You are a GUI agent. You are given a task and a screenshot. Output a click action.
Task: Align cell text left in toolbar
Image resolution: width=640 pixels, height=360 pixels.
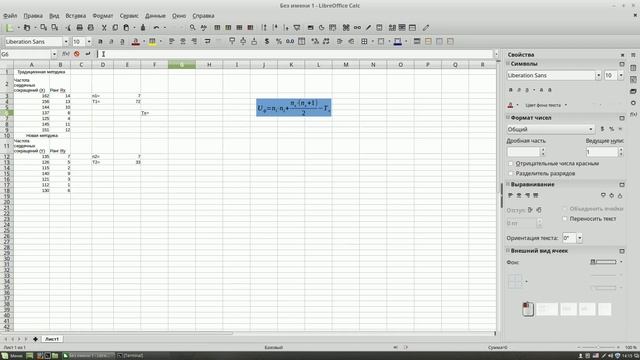(171, 42)
